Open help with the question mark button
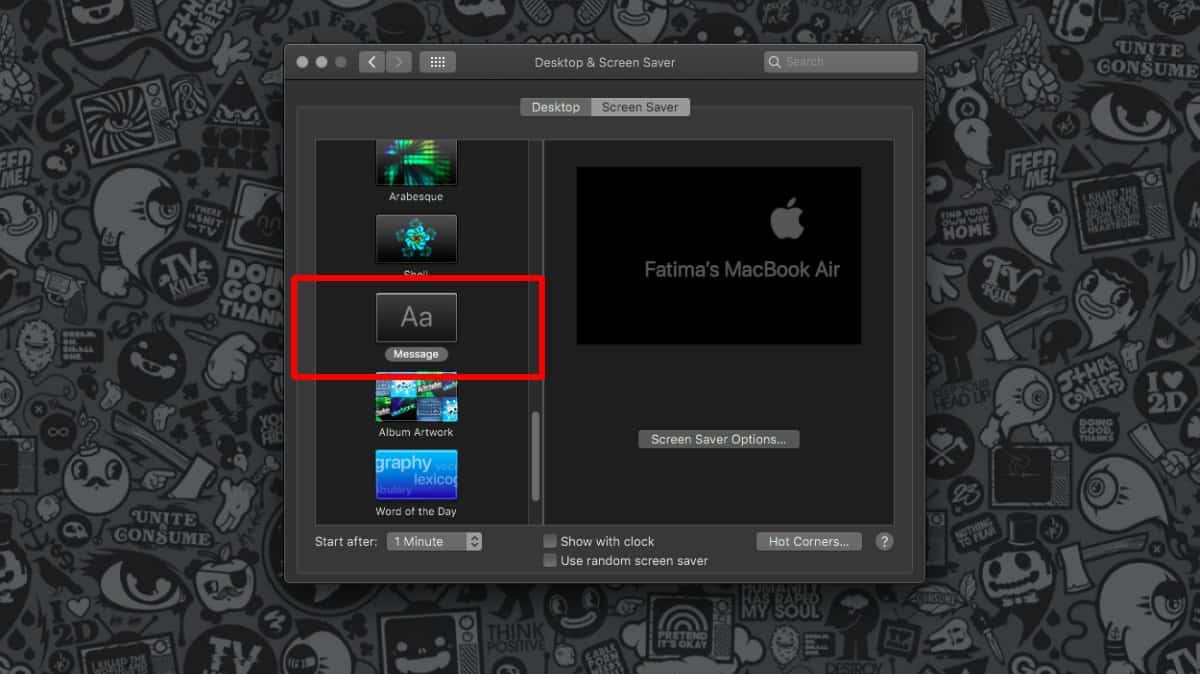The height and width of the screenshot is (674, 1200). pyautogui.click(x=884, y=541)
